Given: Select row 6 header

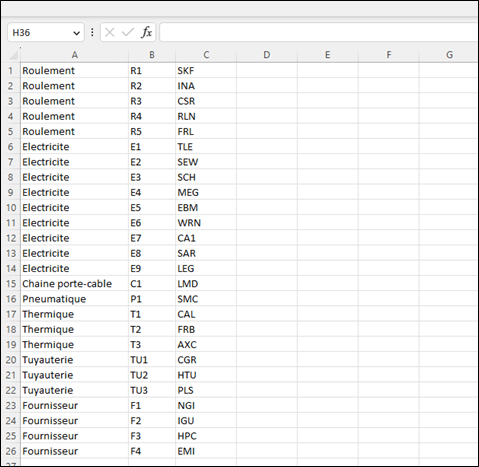Looking at the screenshot, I should click(x=11, y=147).
